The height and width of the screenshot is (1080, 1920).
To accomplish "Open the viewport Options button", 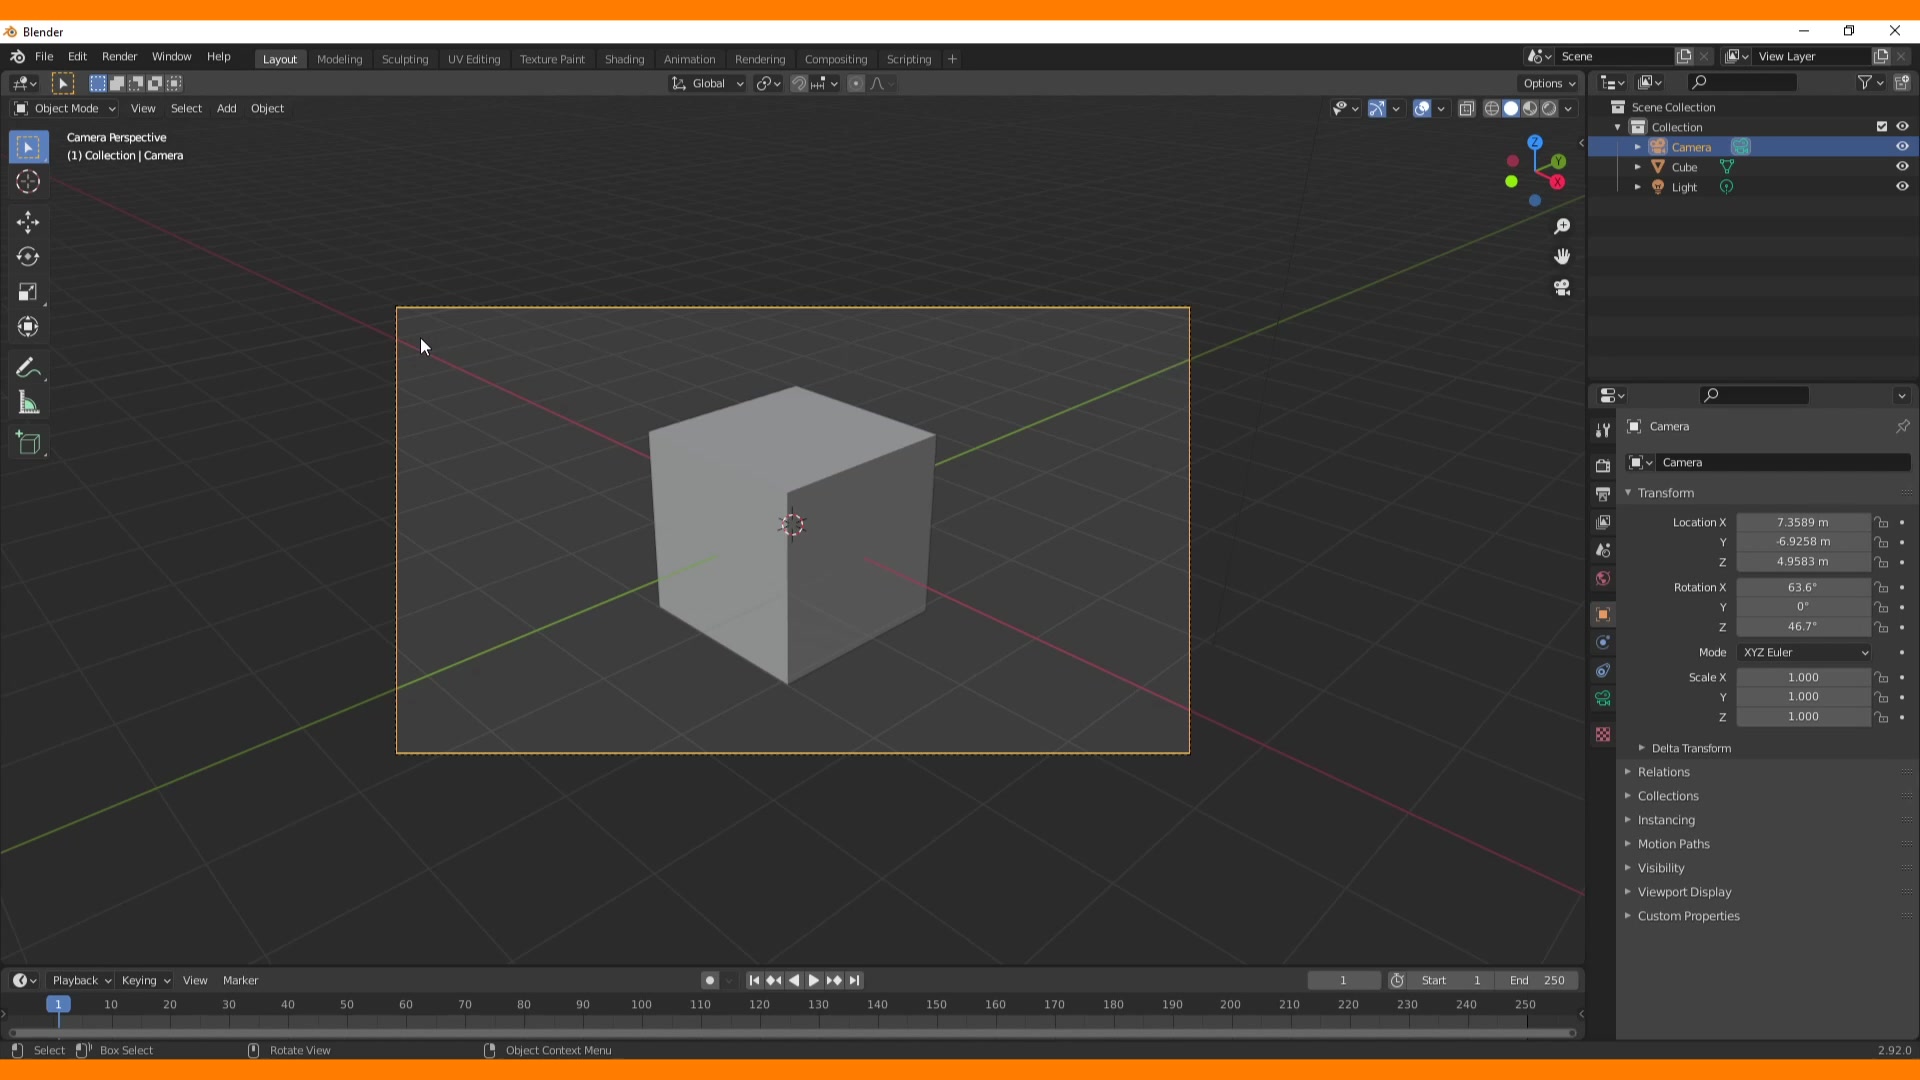I will pos(1548,83).
